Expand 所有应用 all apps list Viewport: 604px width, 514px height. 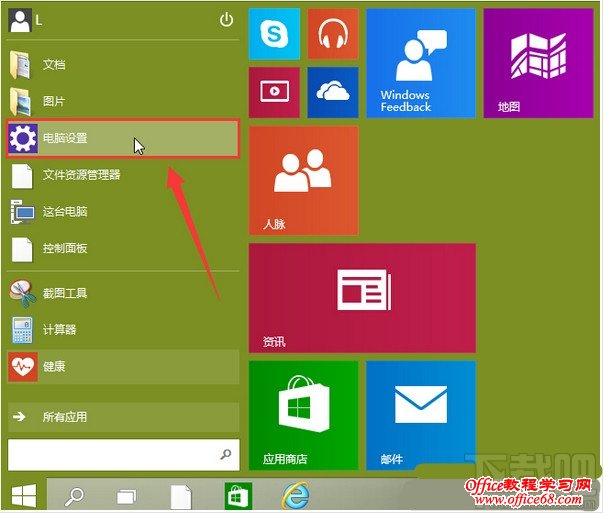point(123,417)
